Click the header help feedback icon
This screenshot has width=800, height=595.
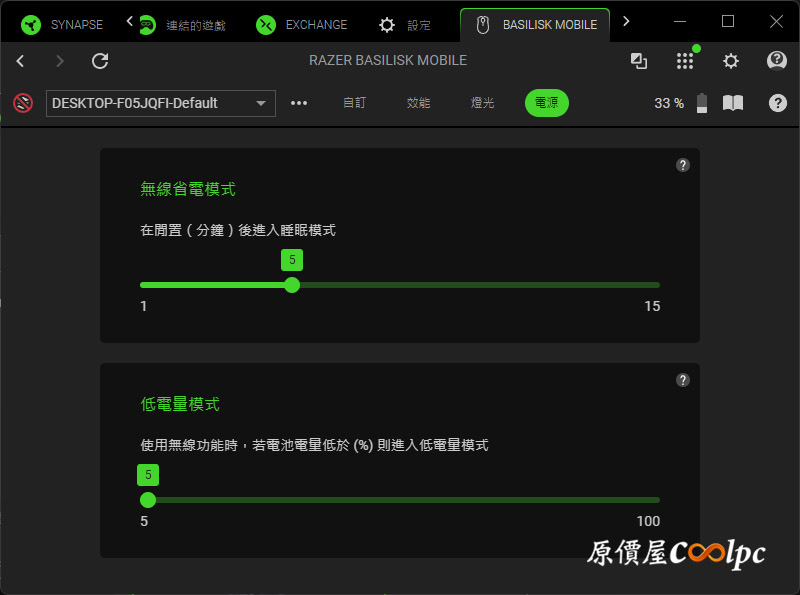(777, 61)
